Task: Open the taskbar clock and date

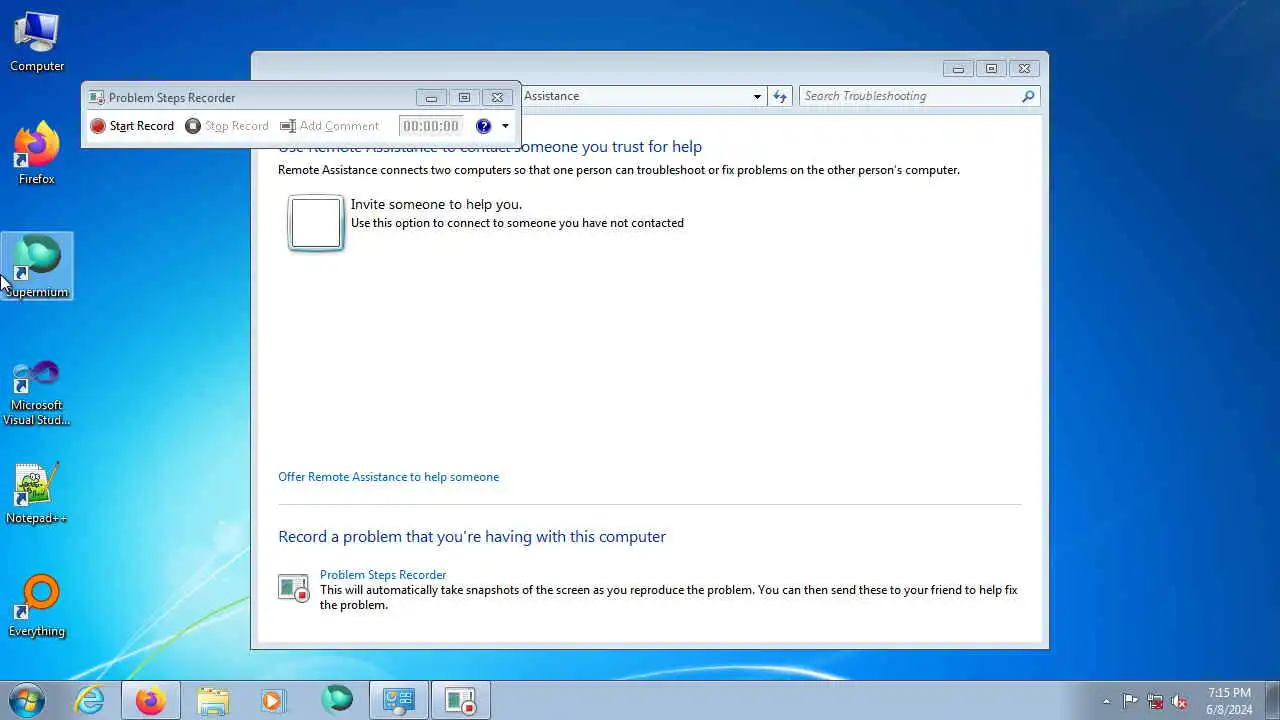Action: 1229,701
